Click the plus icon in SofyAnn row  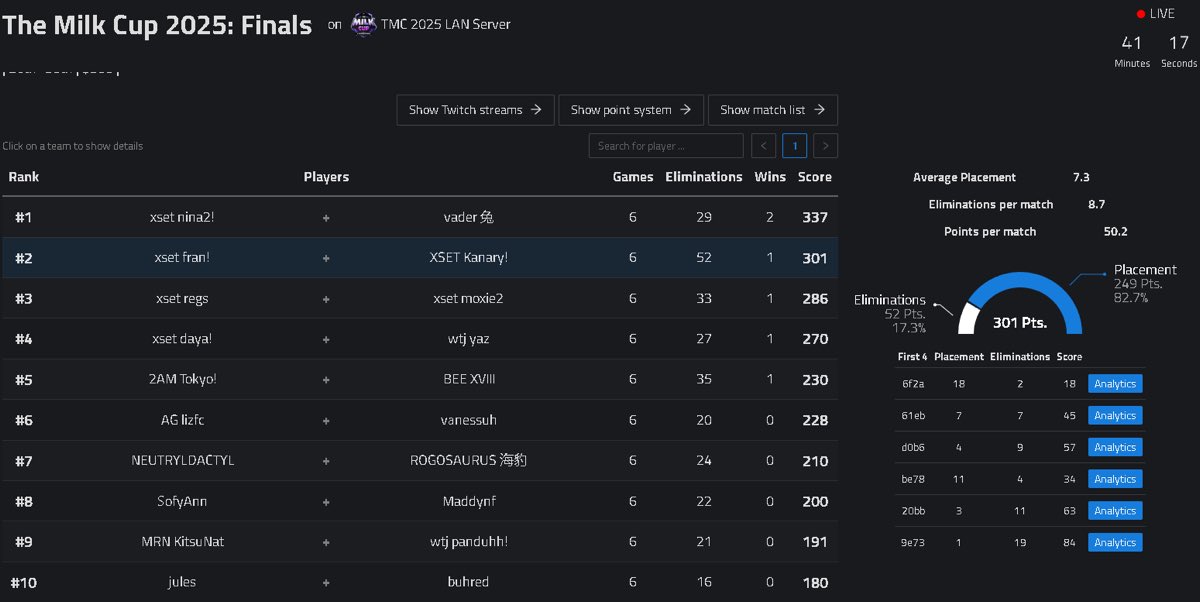click(326, 502)
